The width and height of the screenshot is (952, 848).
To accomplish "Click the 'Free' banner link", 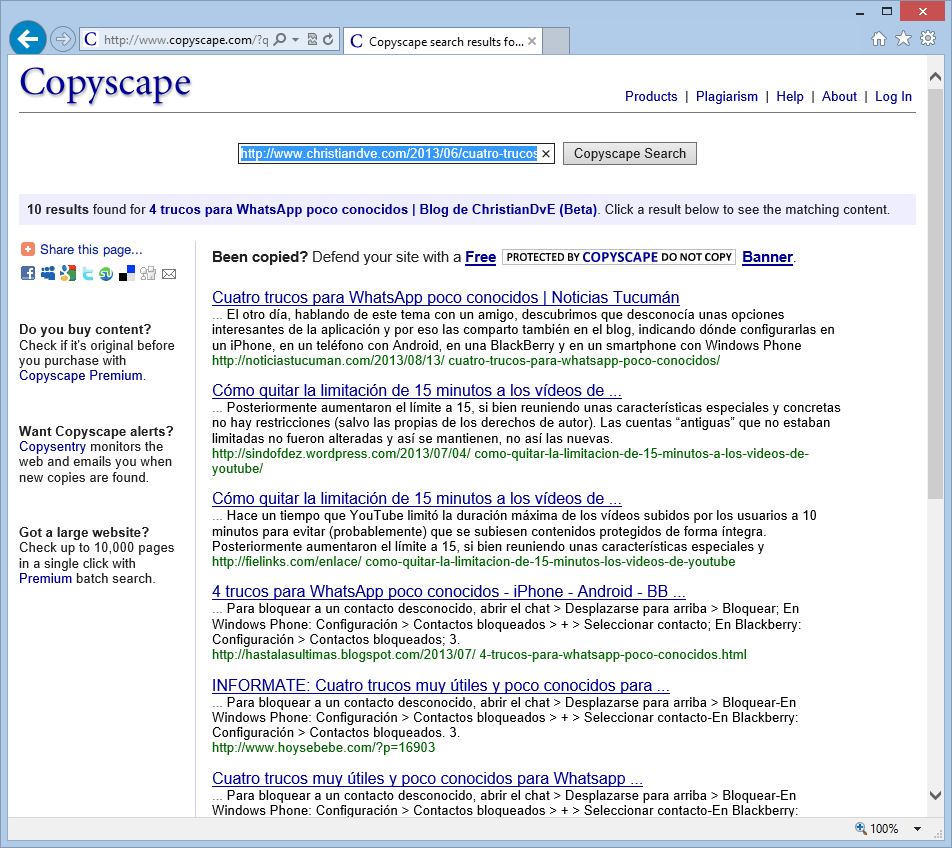I will point(480,257).
